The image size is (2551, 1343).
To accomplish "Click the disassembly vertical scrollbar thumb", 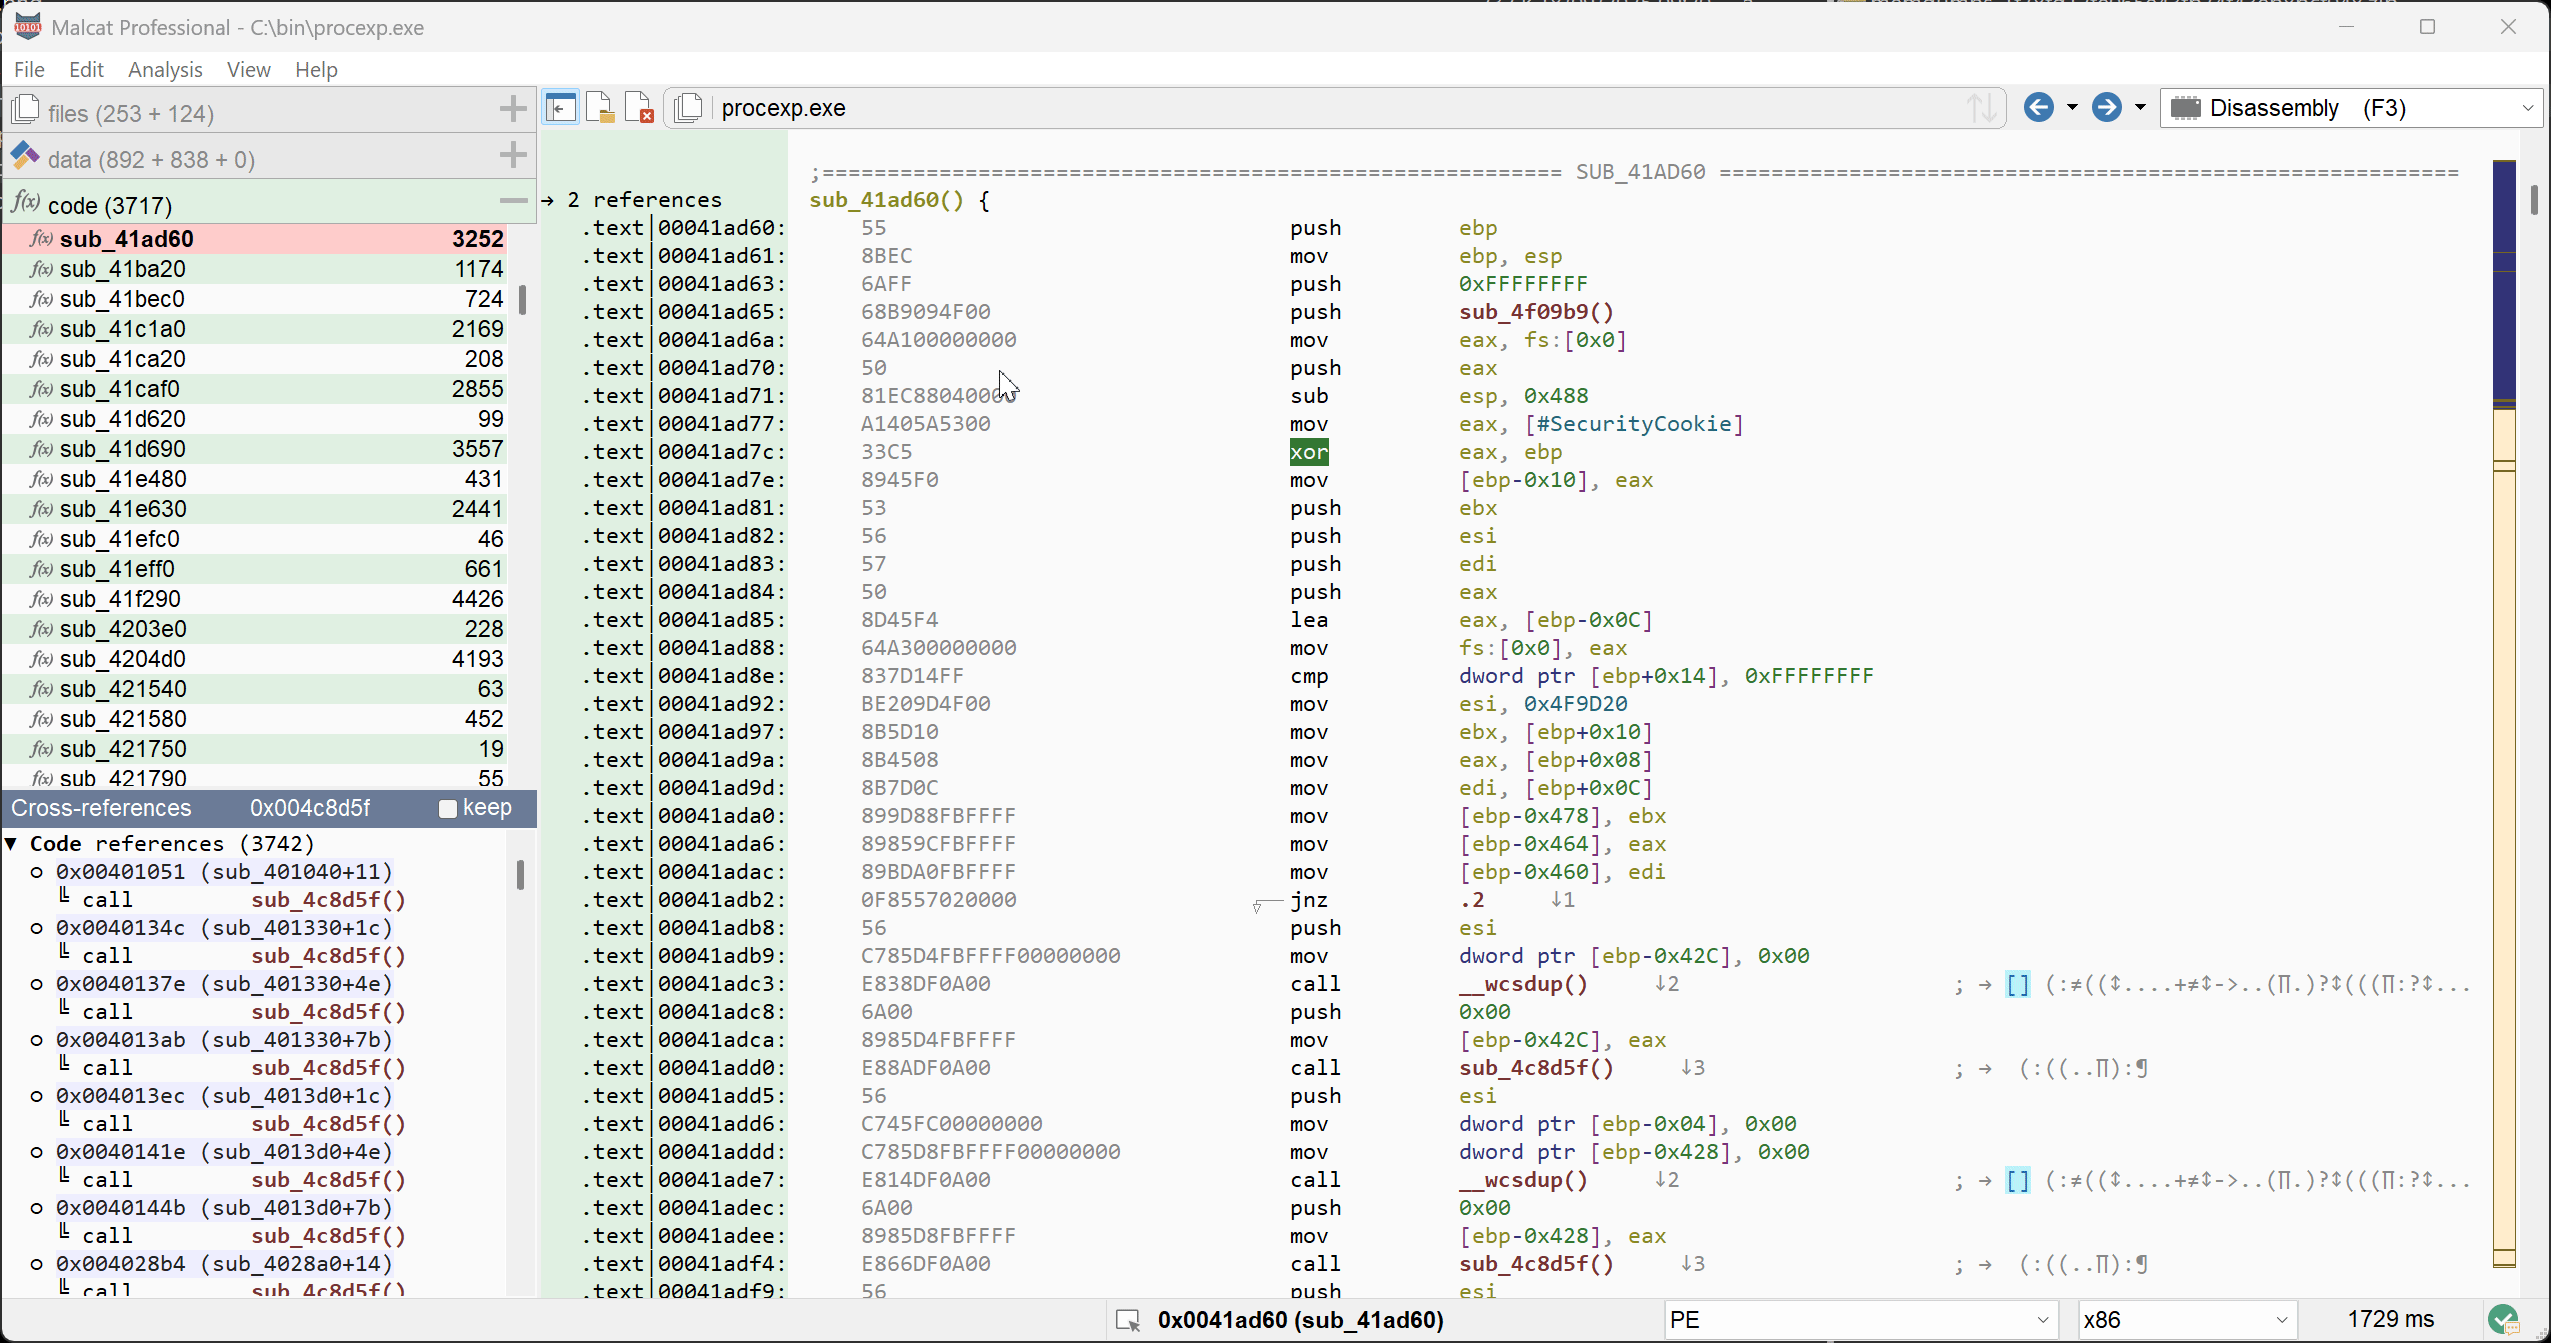I will pyautogui.click(x=2534, y=199).
